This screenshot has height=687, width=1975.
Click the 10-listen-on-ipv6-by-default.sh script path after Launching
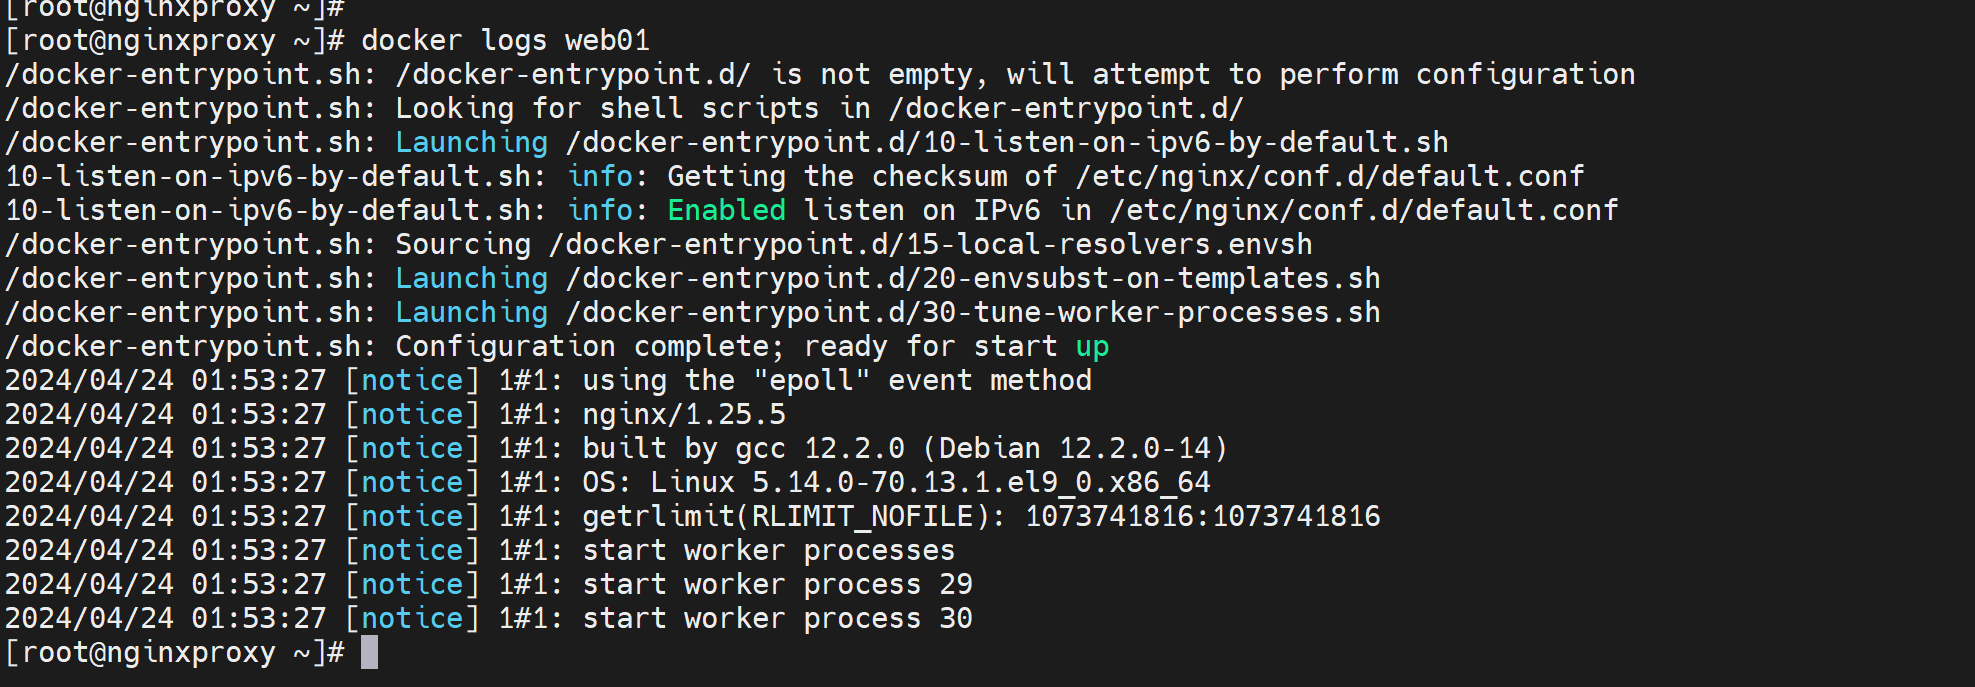click(1007, 143)
